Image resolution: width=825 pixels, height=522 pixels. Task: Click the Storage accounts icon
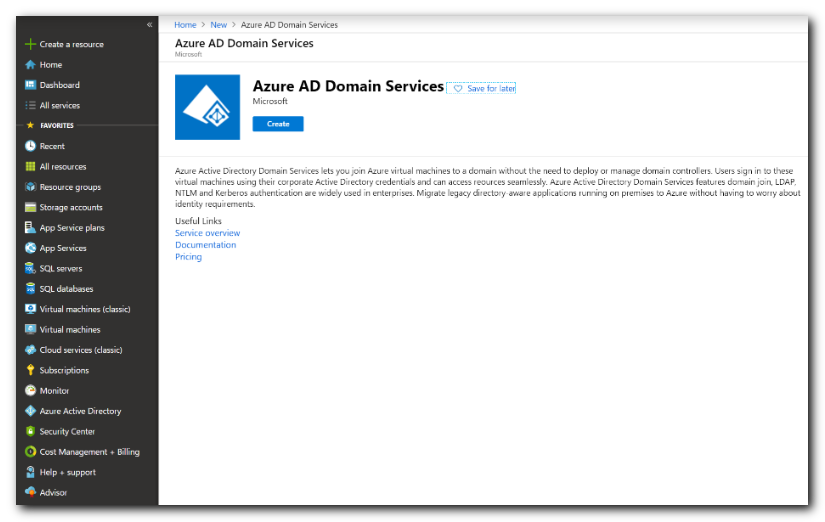[x=31, y=207]
